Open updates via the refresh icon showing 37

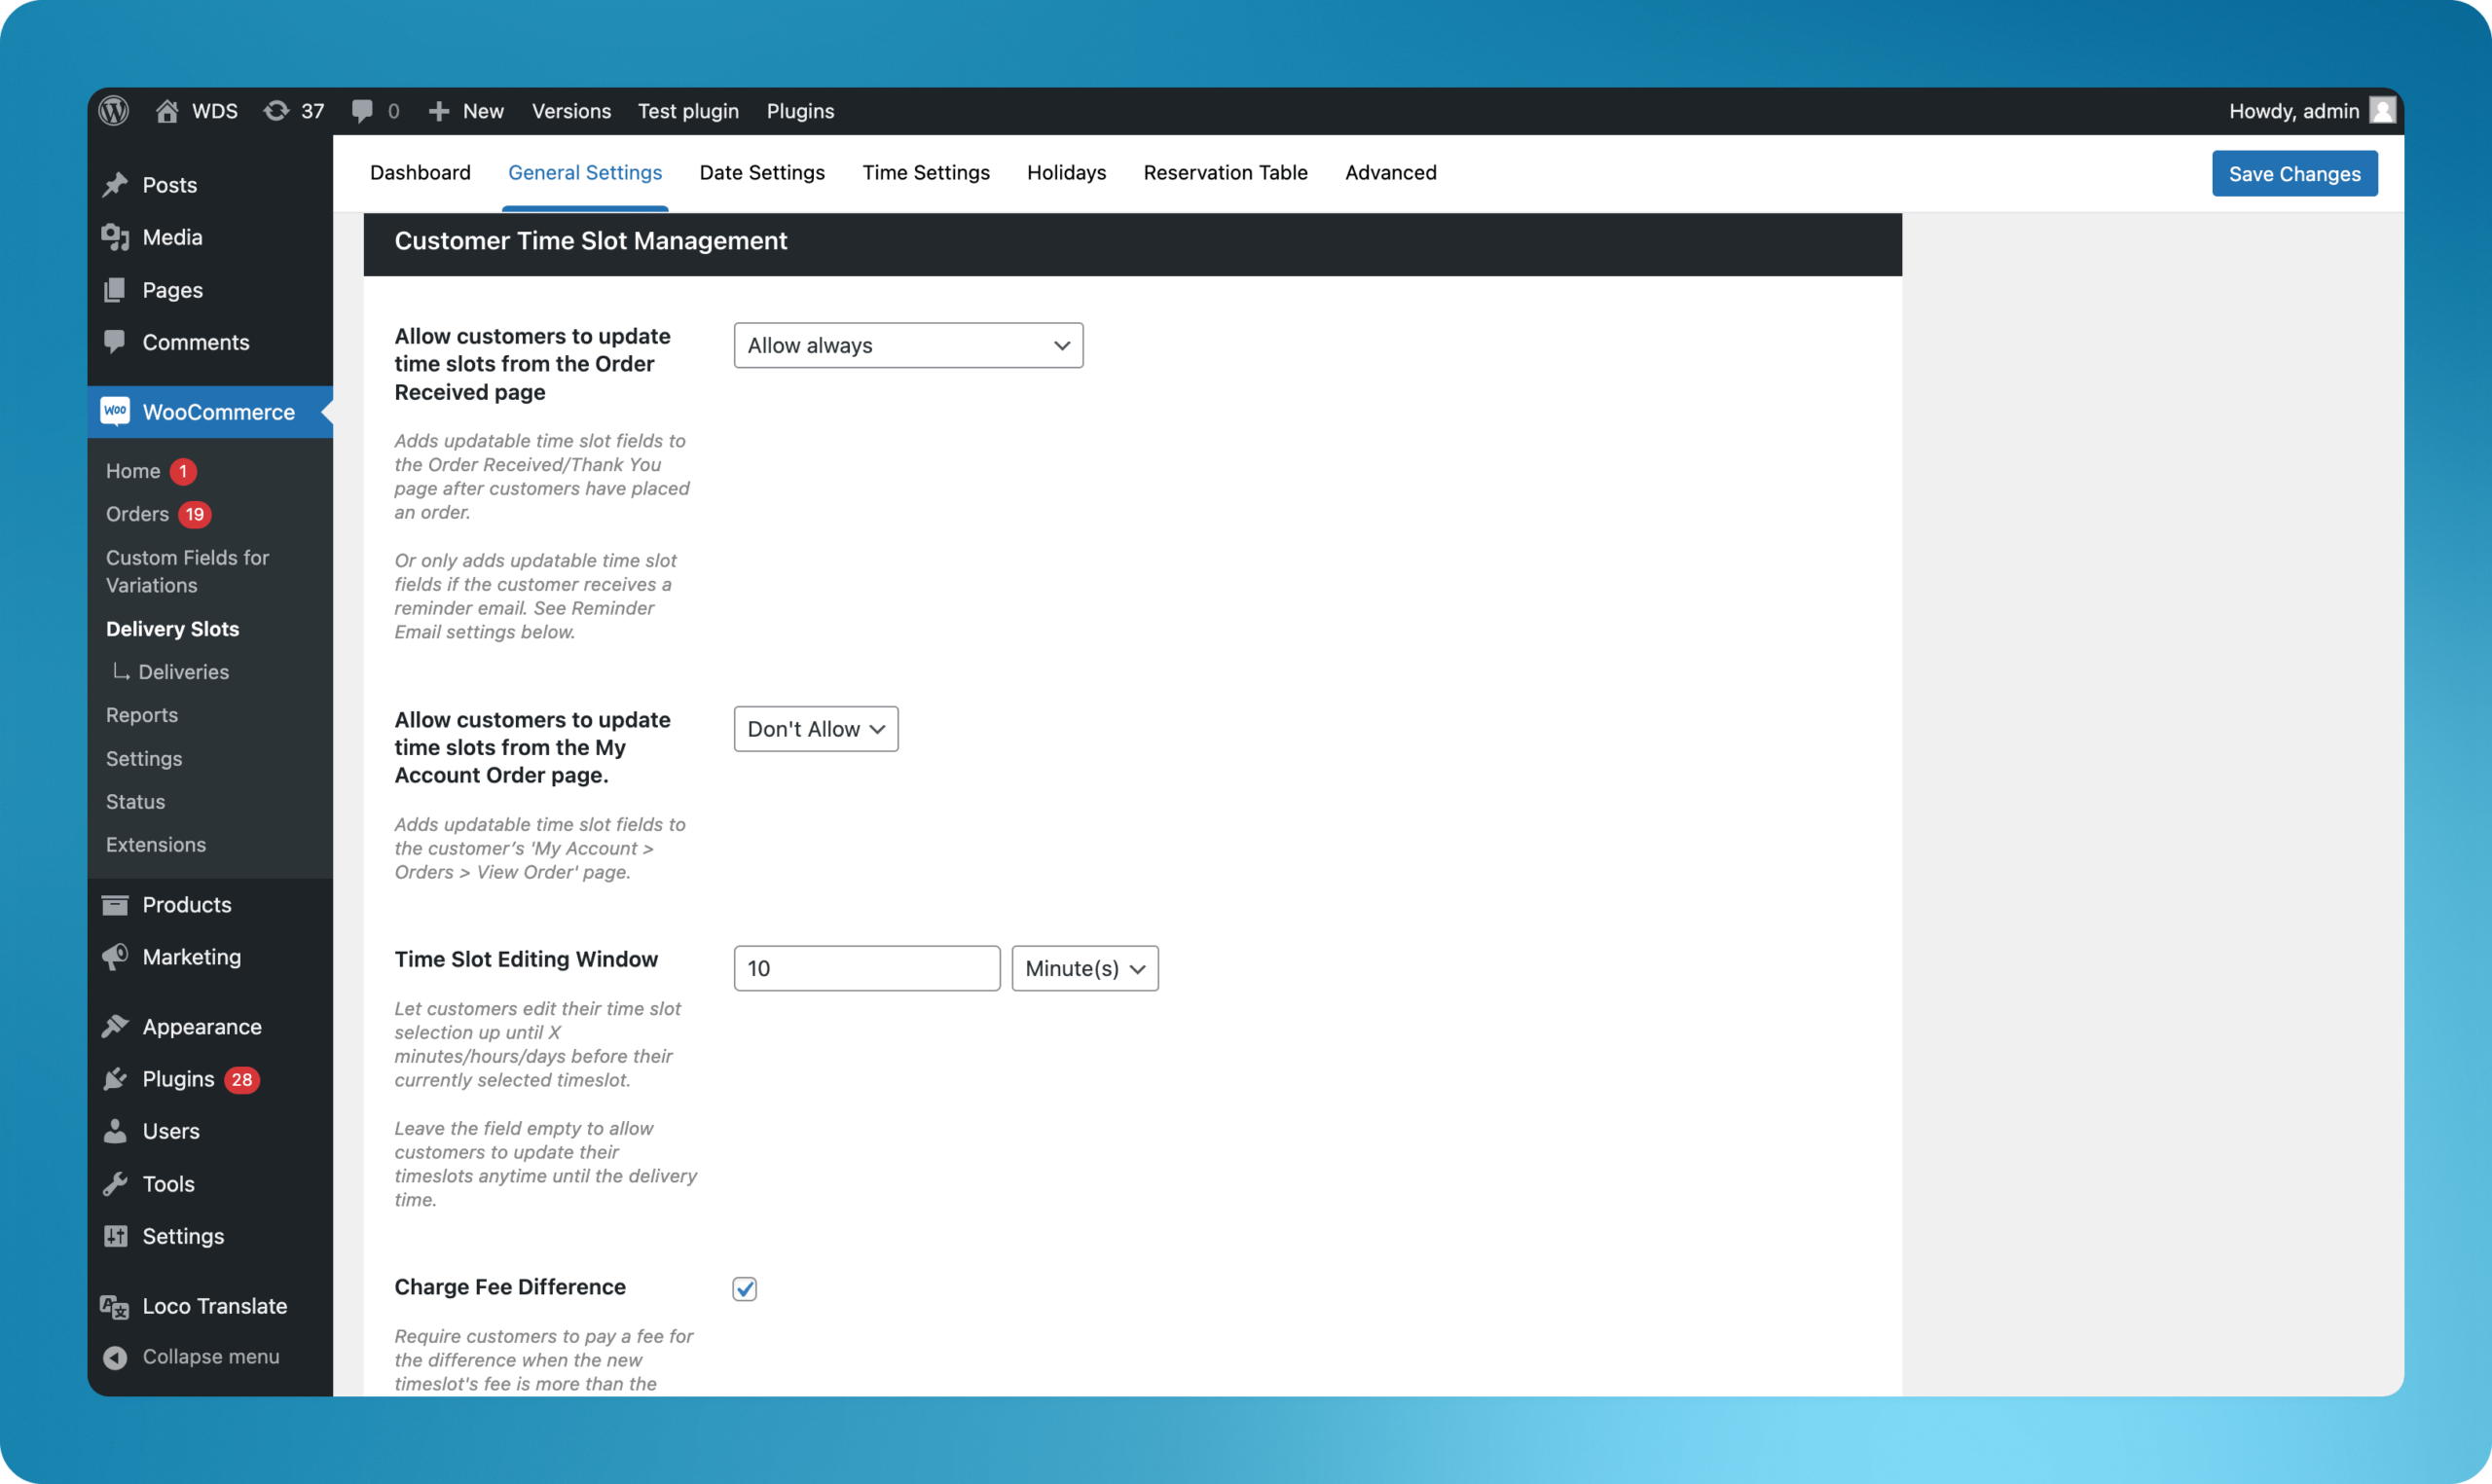coord(279,110)
